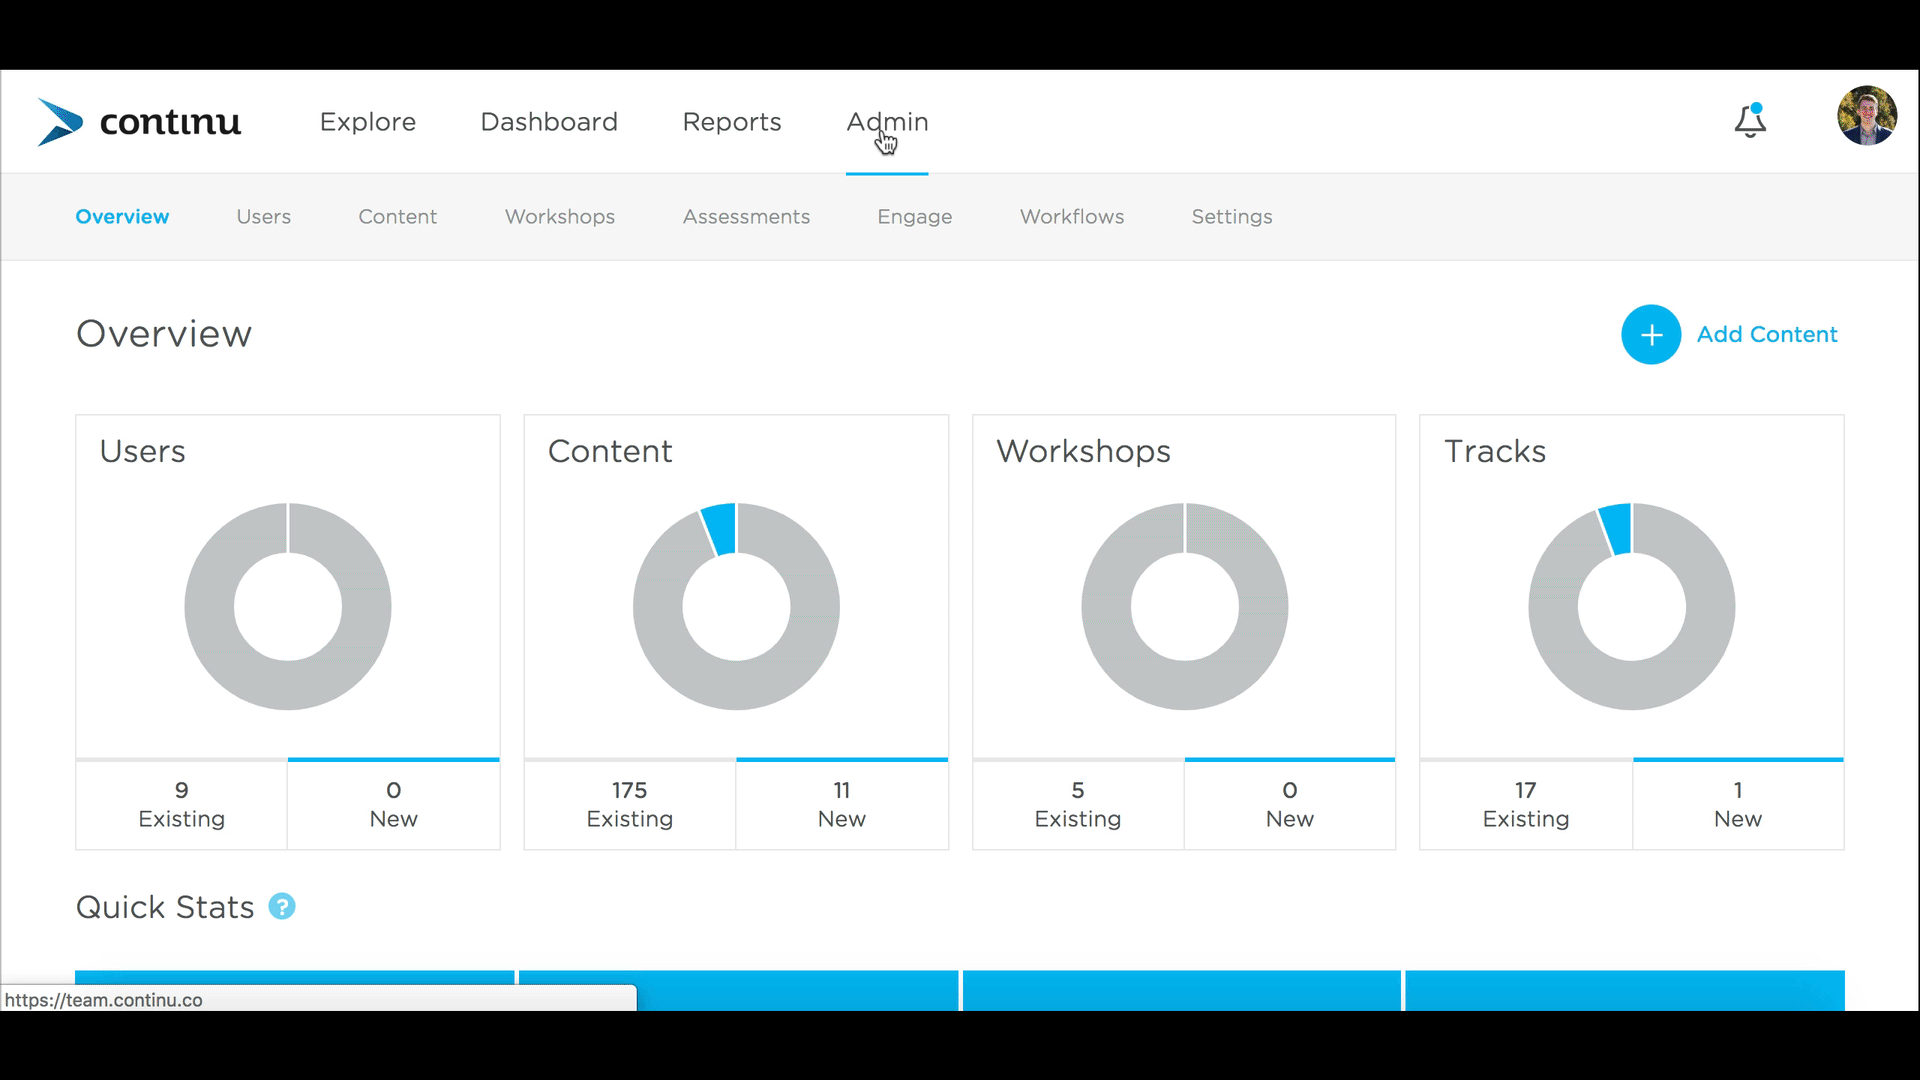Open the Reports menu
Image resolution: width=1920 pixels, height=1080 pixels.
coord(732,122)
